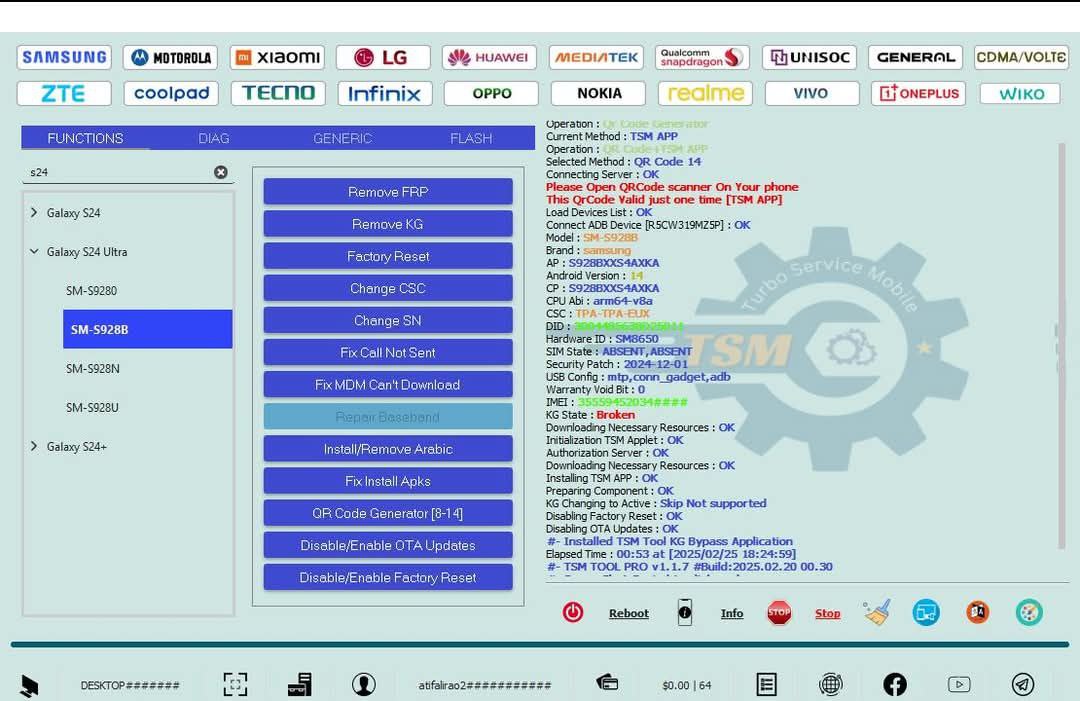1080x701 pixels.
Task: Expand the Galaxy S24 tree node
Action: coord(35,212)
